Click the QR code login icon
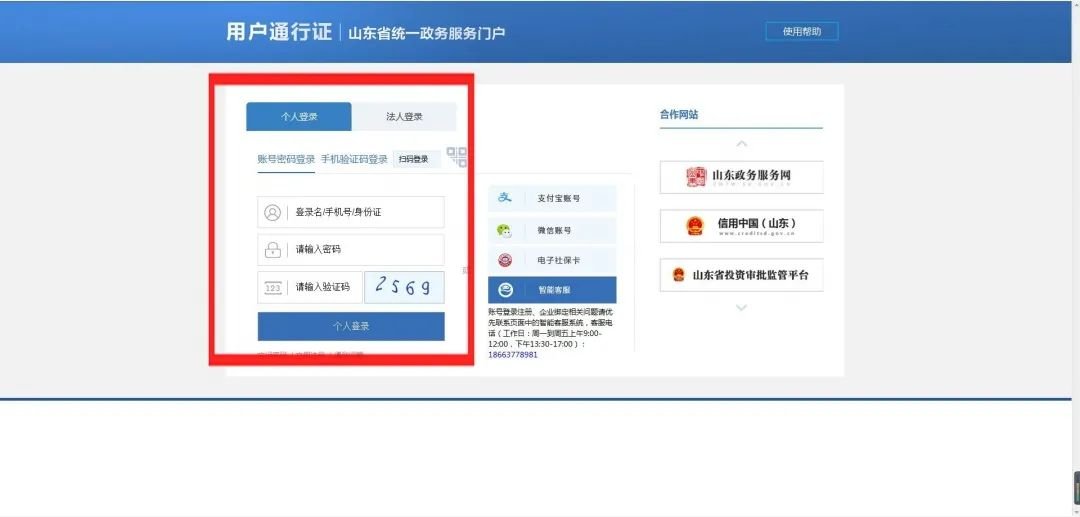1080x517 pixels. point(457,157)
